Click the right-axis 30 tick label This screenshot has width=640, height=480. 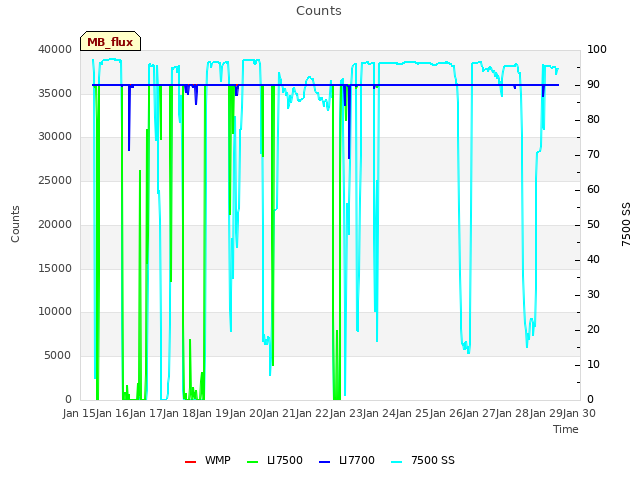tap(593, 295)
